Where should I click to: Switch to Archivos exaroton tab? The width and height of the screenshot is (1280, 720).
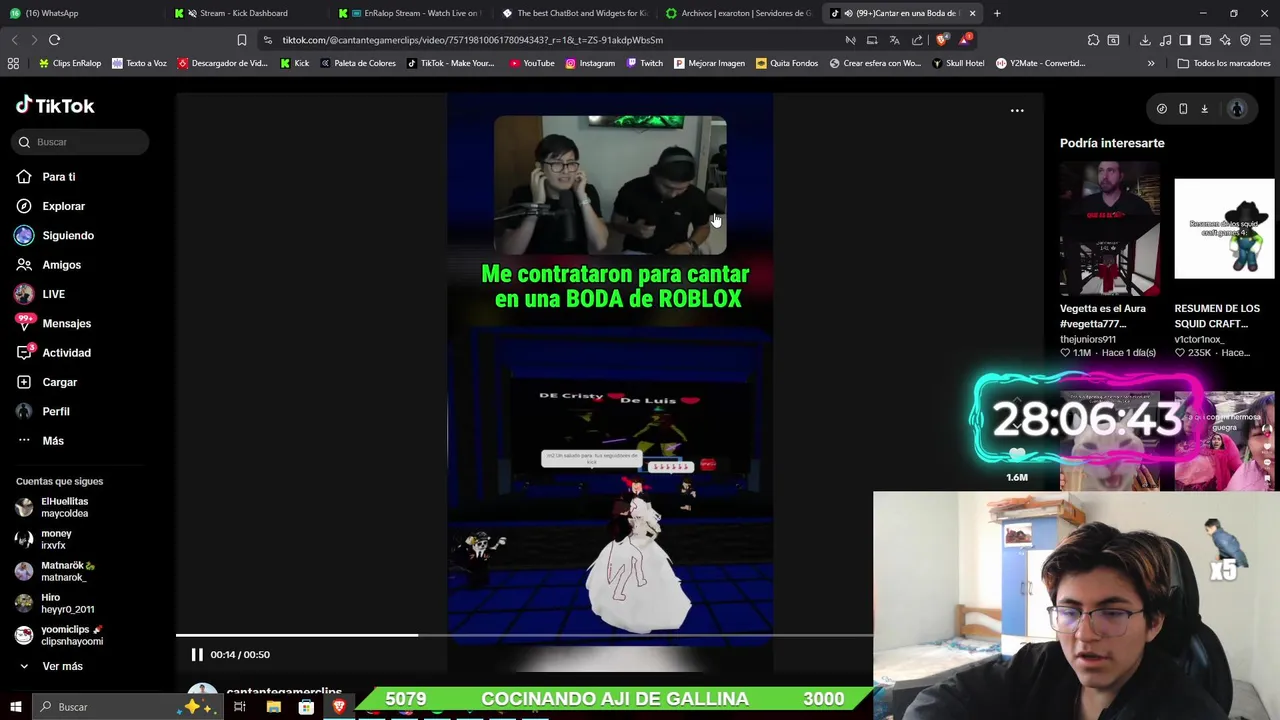click(x=739, y=13)
